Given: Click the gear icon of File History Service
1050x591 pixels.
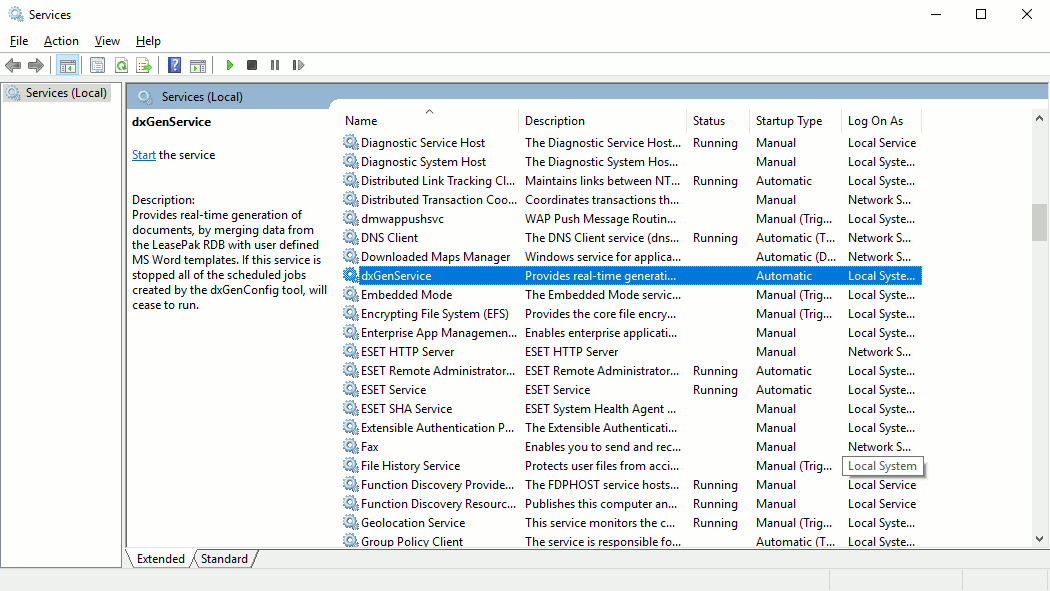Looking at the screenshot, I should pos(350,465).
